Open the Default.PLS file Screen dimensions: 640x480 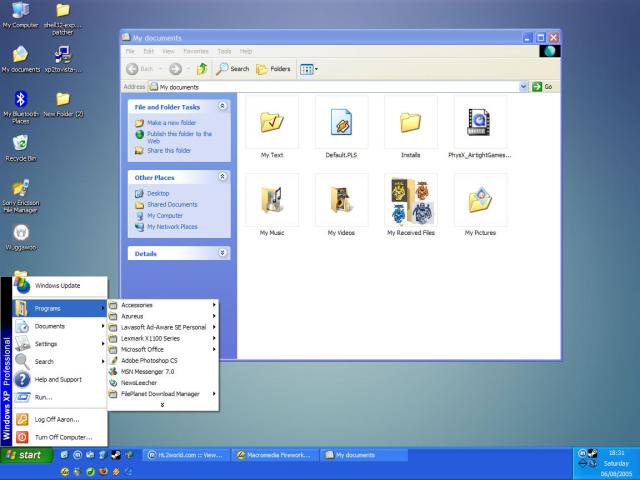tap(341, 128)
